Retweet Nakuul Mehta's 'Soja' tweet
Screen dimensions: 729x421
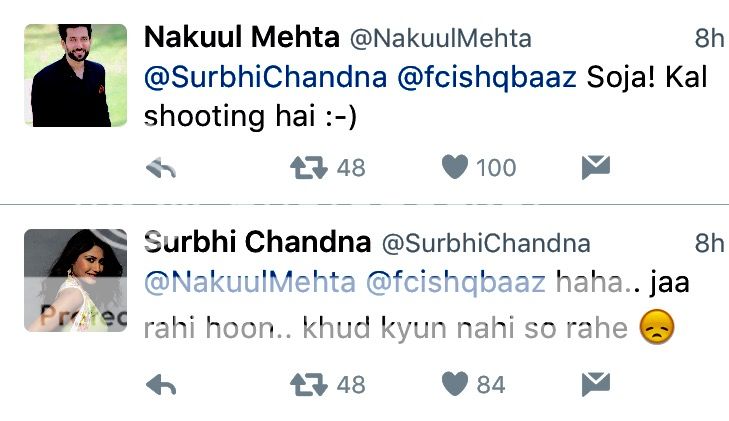308,168
